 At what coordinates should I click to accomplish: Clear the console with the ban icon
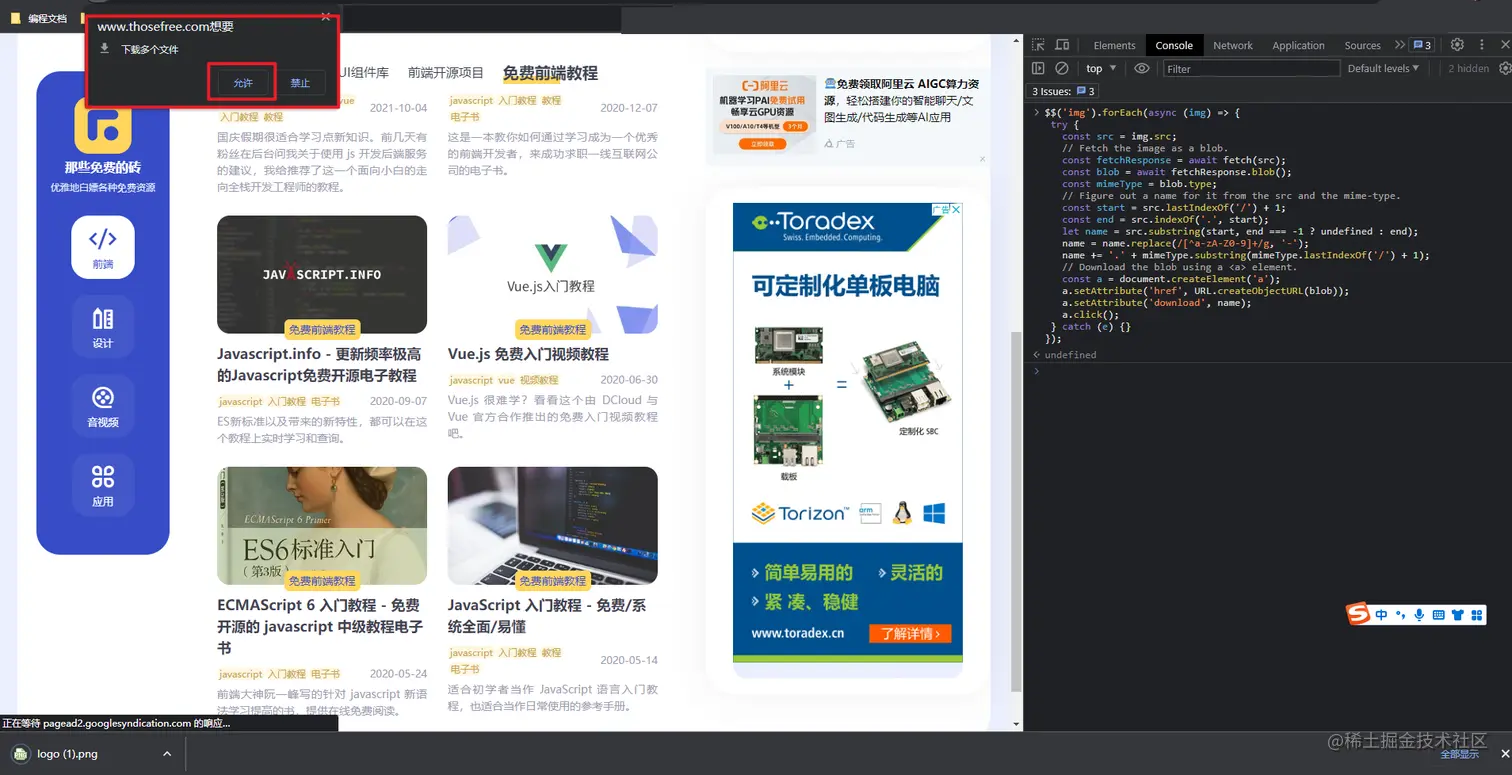coord(1062,68)
